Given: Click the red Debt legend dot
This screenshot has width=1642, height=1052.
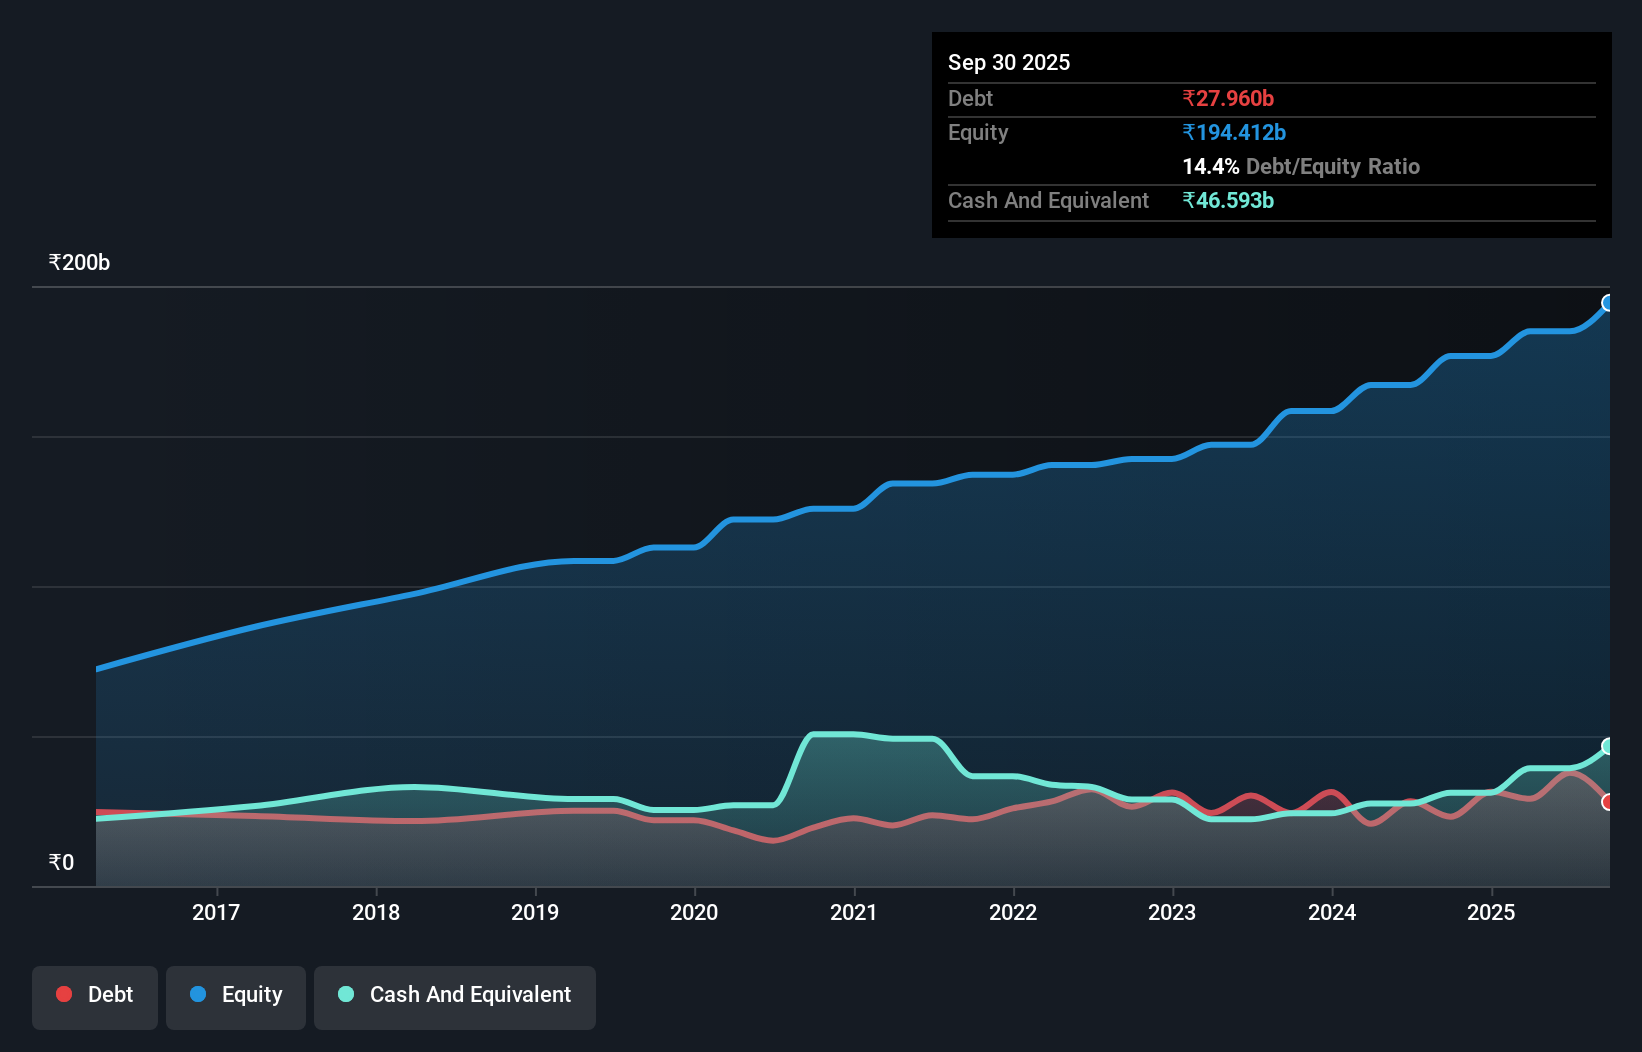Looking at the screenshot, I should tap(62, 993).
